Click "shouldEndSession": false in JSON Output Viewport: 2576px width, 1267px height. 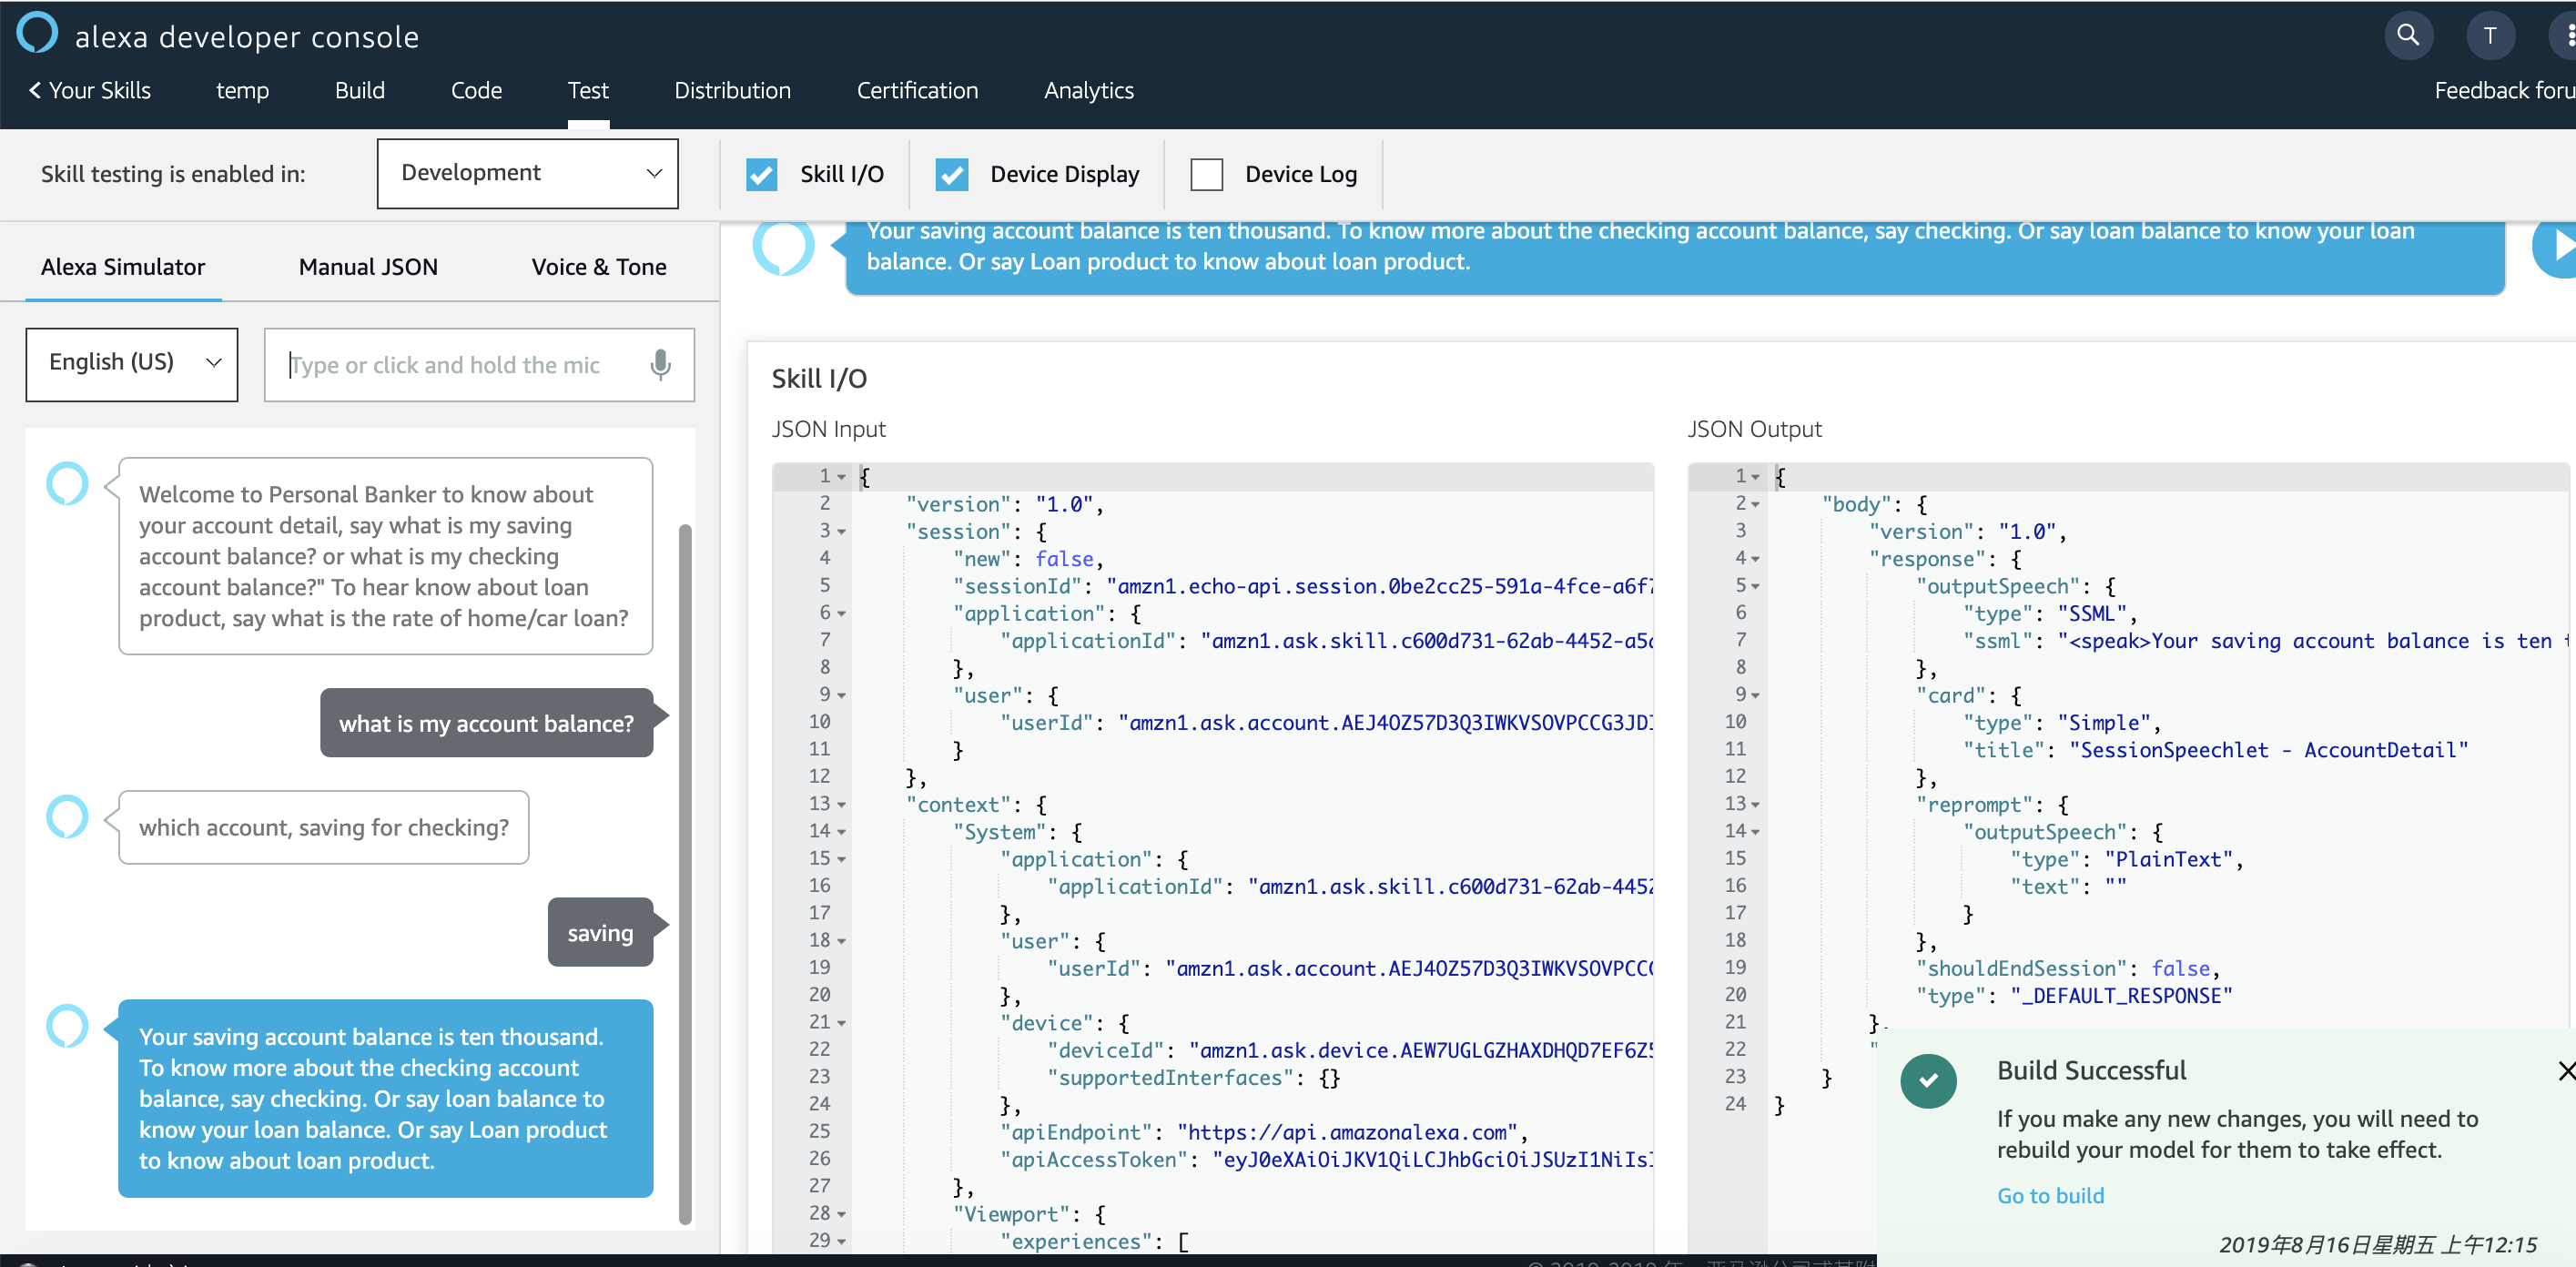[x=2068, y=969]
